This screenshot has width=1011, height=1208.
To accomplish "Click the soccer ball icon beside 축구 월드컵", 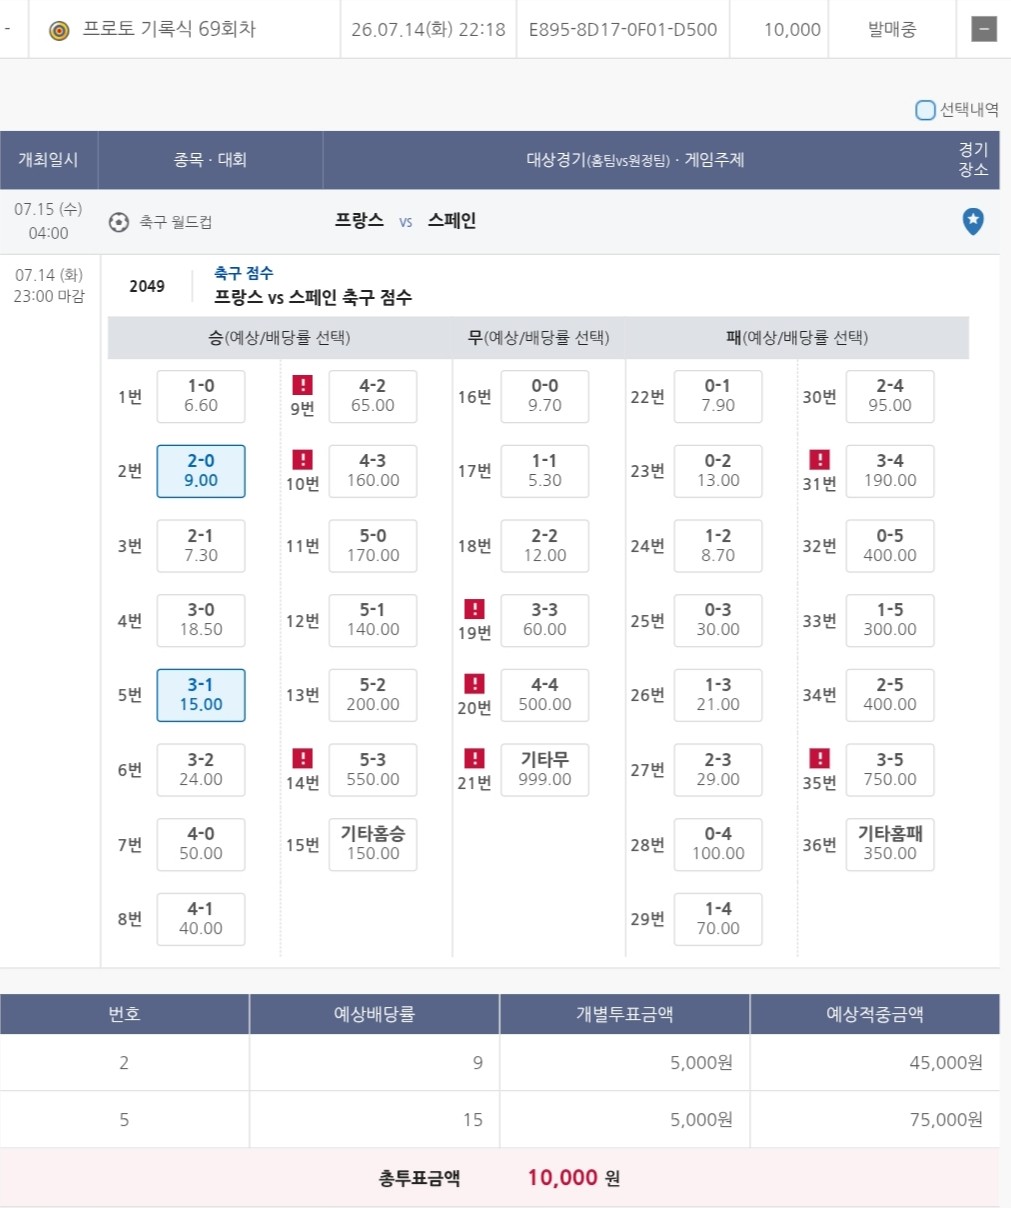I will coord(119,222).
